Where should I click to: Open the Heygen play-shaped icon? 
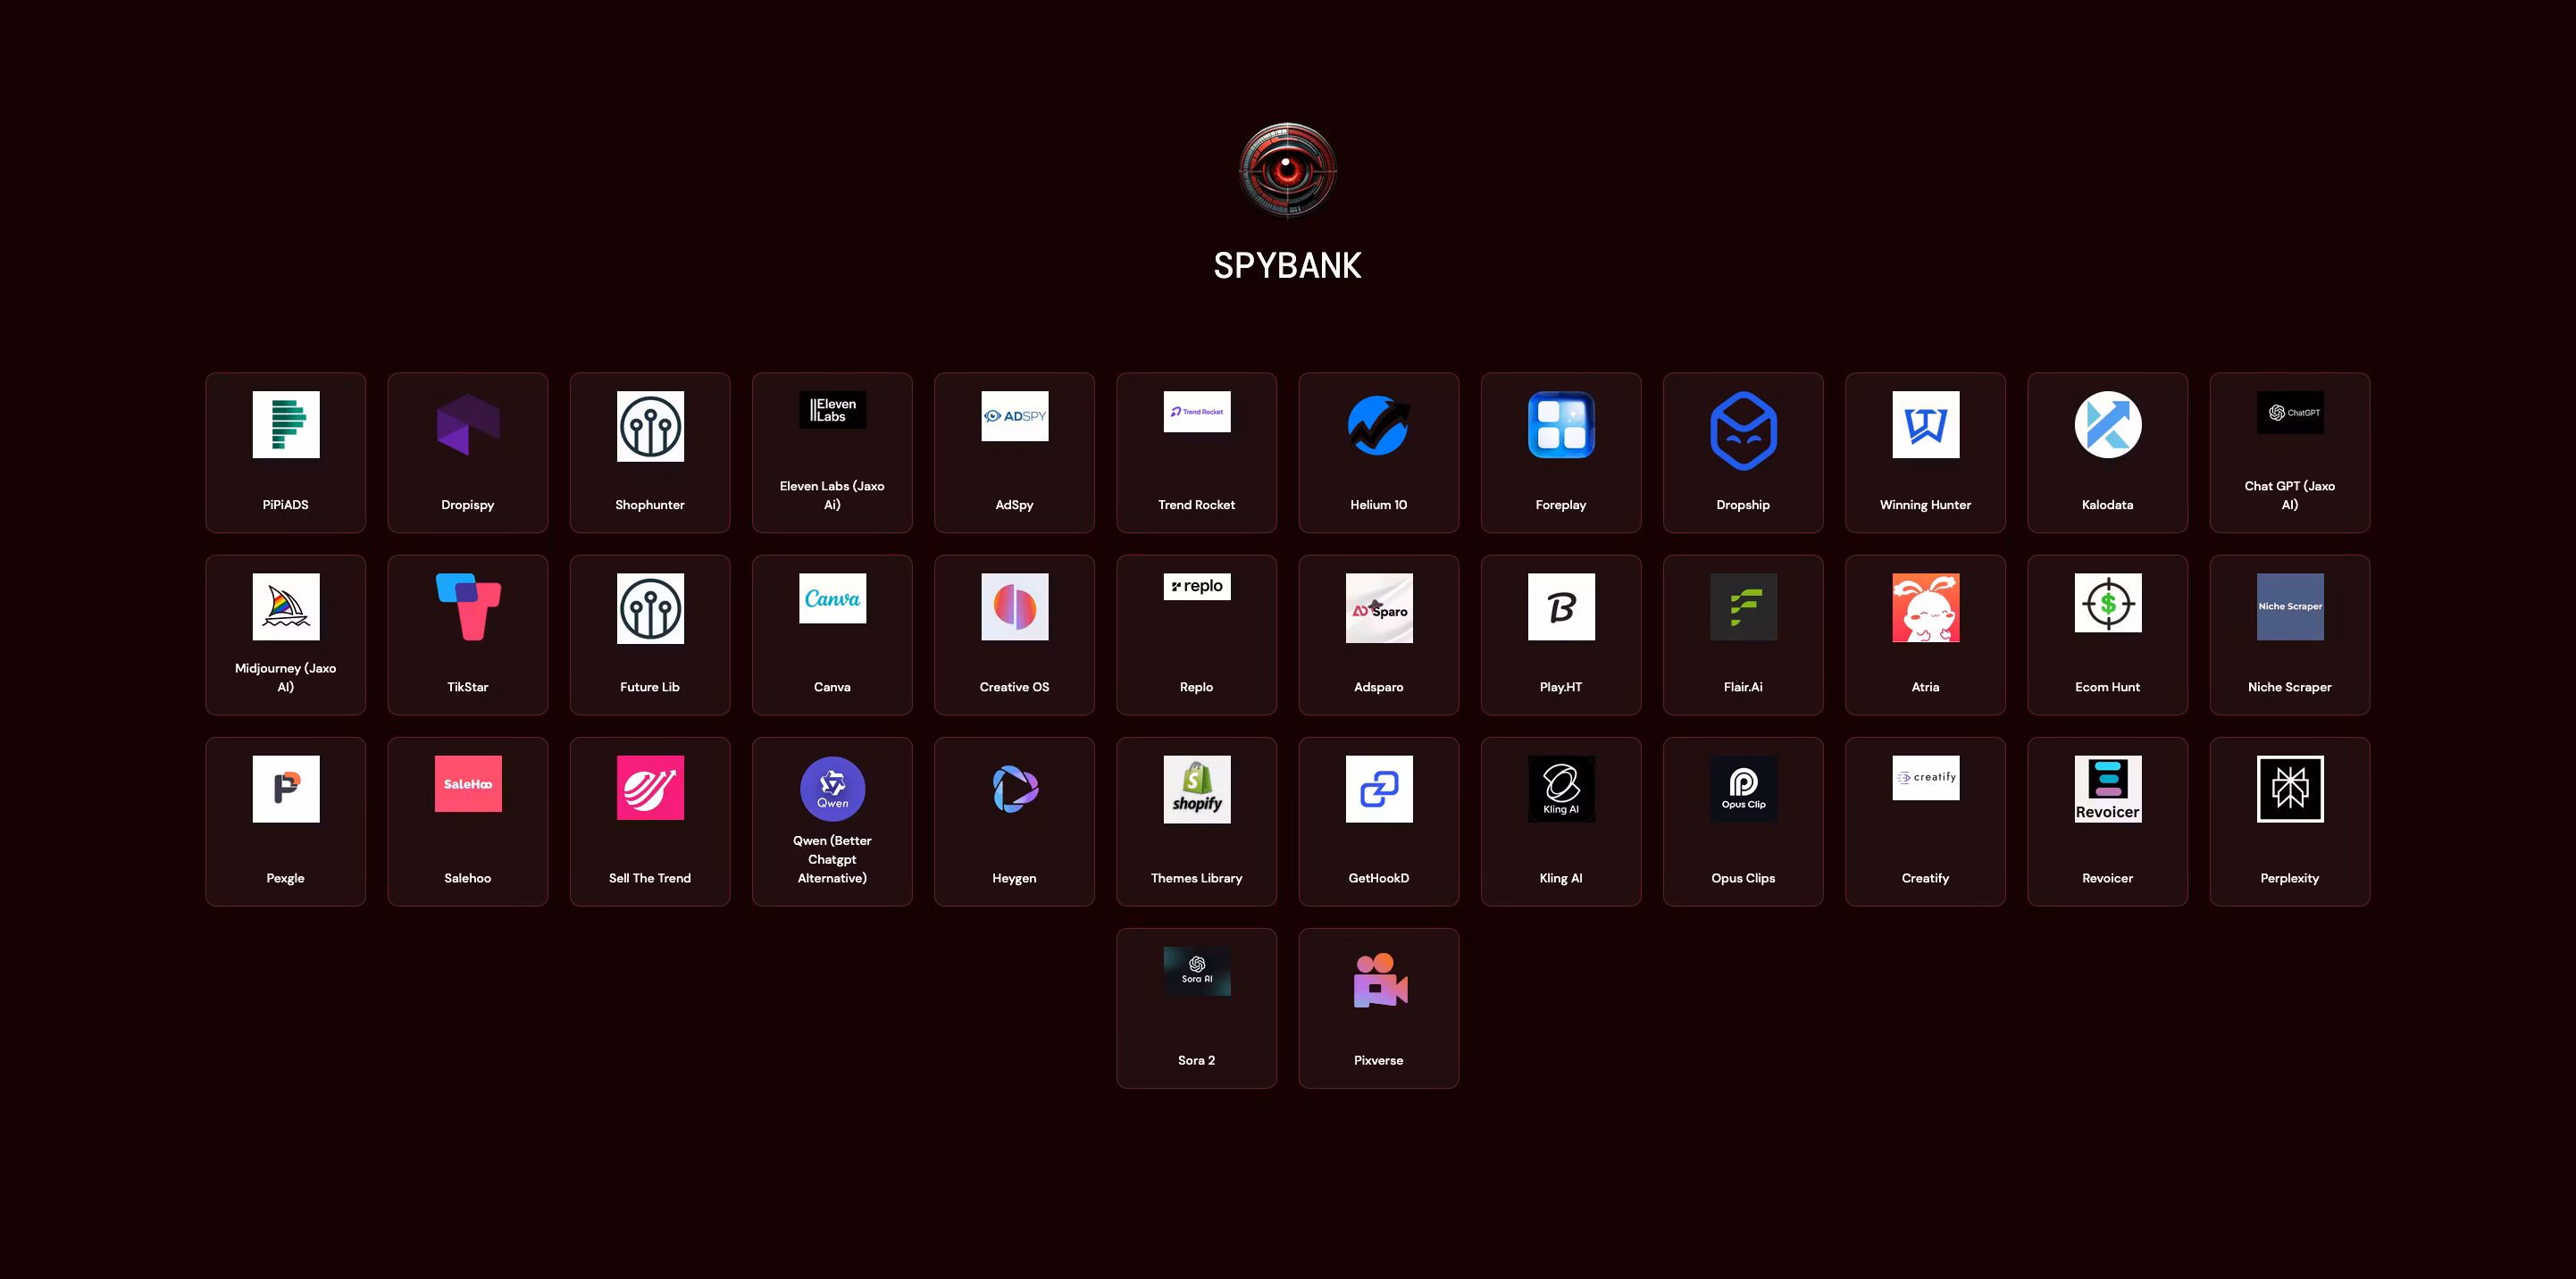point(1014,789)
